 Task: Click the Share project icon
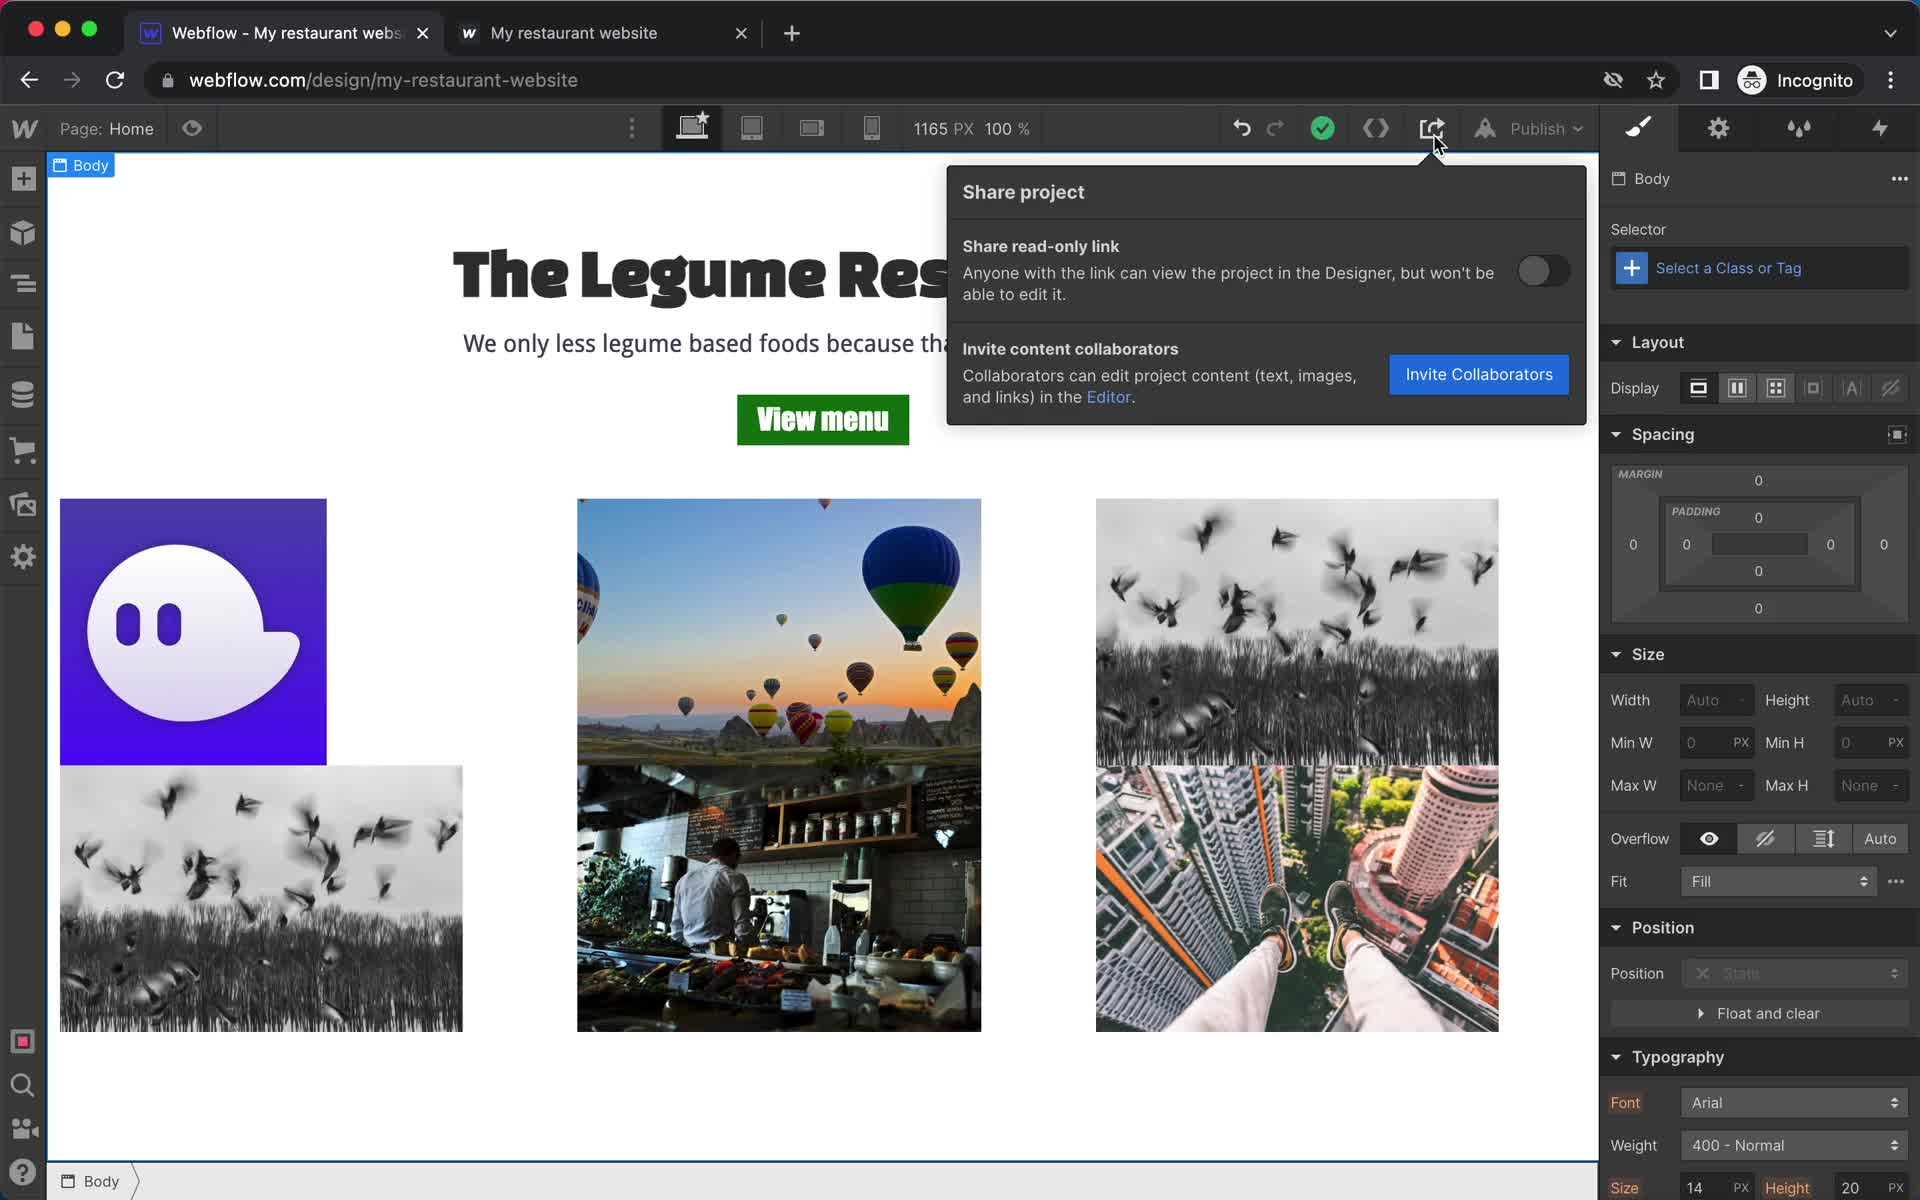pyautogui.click(x=1431, y=128)
